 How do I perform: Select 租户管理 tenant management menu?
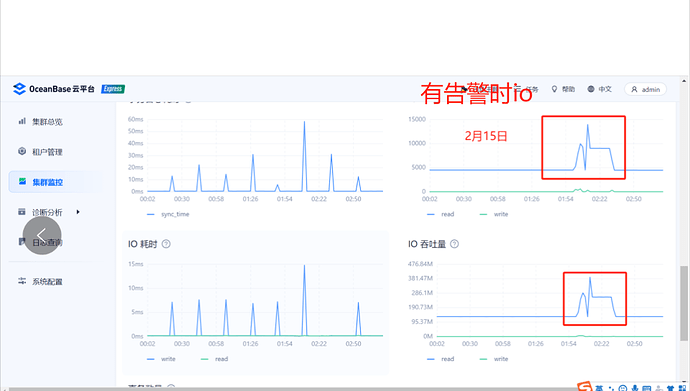coord(47,152)
